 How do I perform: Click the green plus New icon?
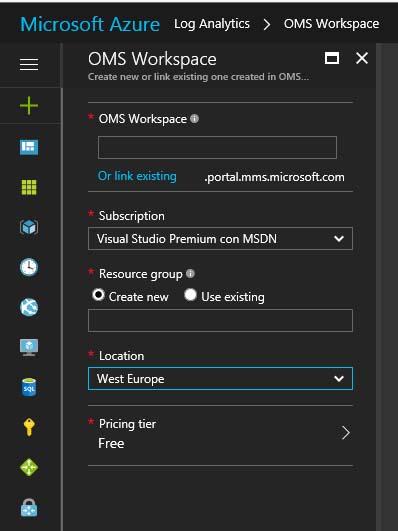coord(29,106)
